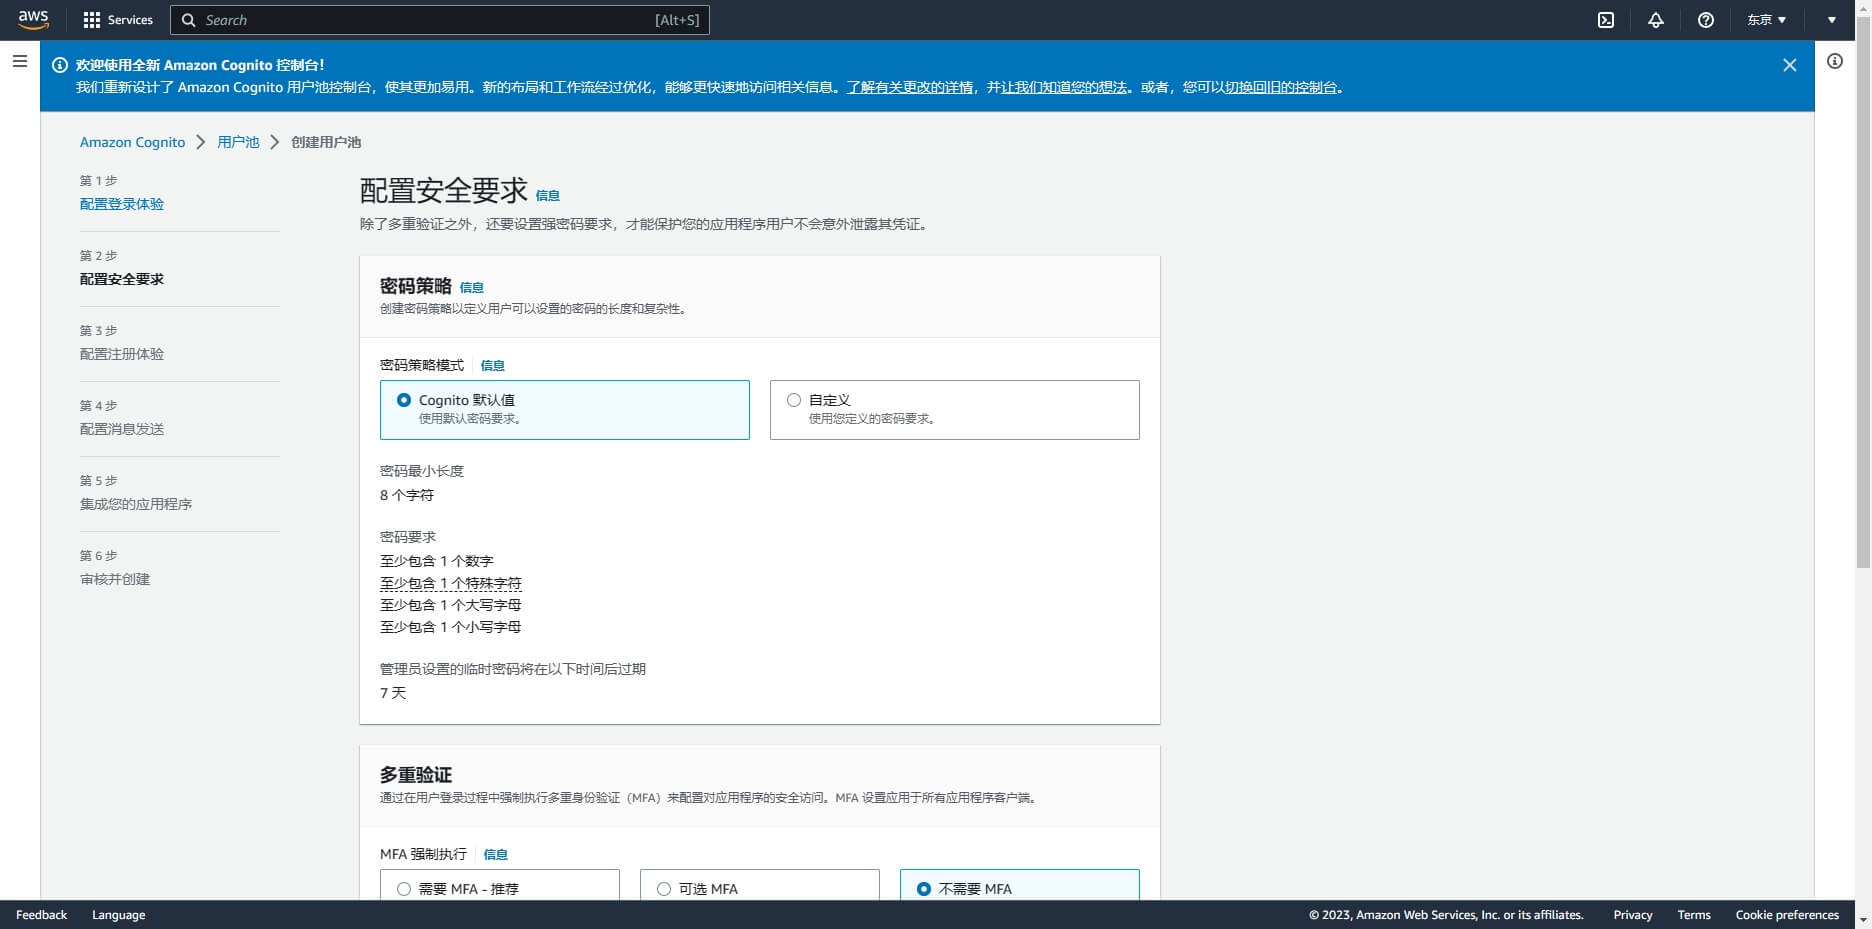Expand the account dropdown arrow at top right
This screenshot has height=929, width=1872.
coord(1832,20)
